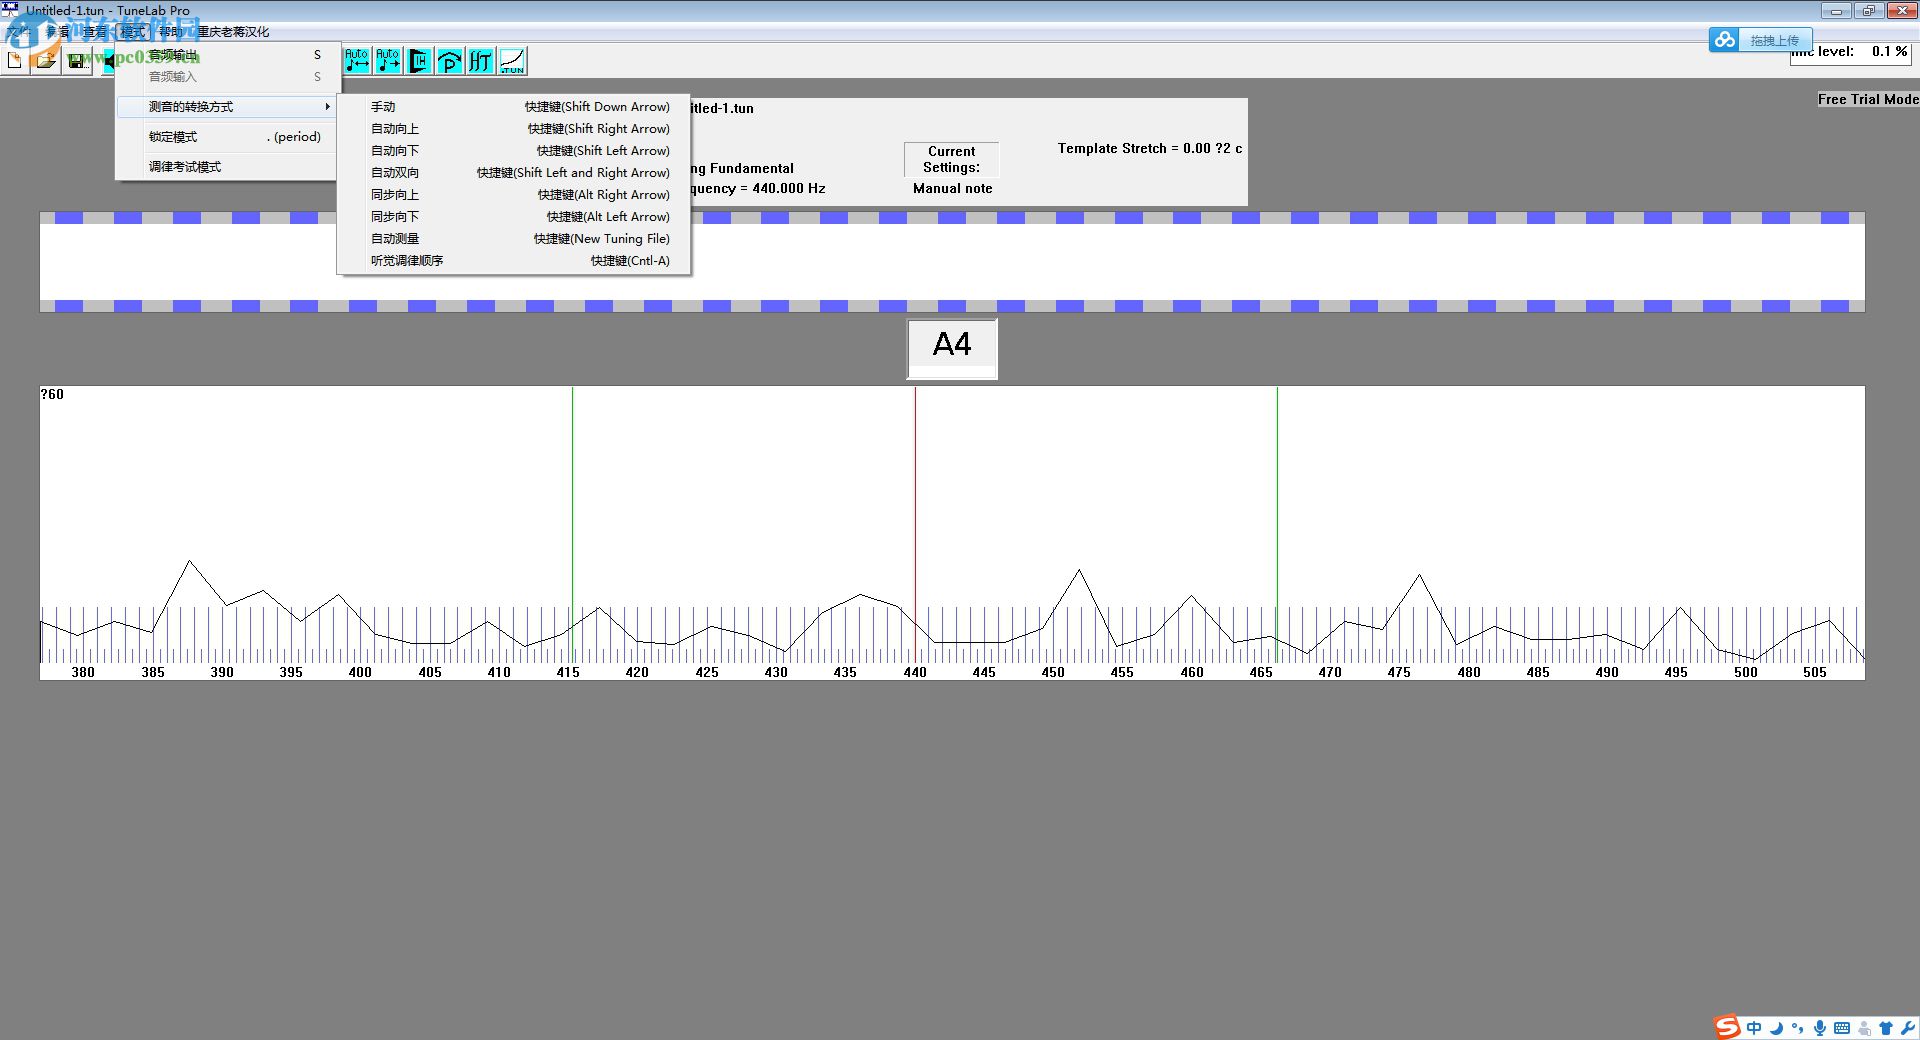Click the green marker near 465 Hz
The height and width of the screenshot is (1040, 1920).
point(1277,524)
